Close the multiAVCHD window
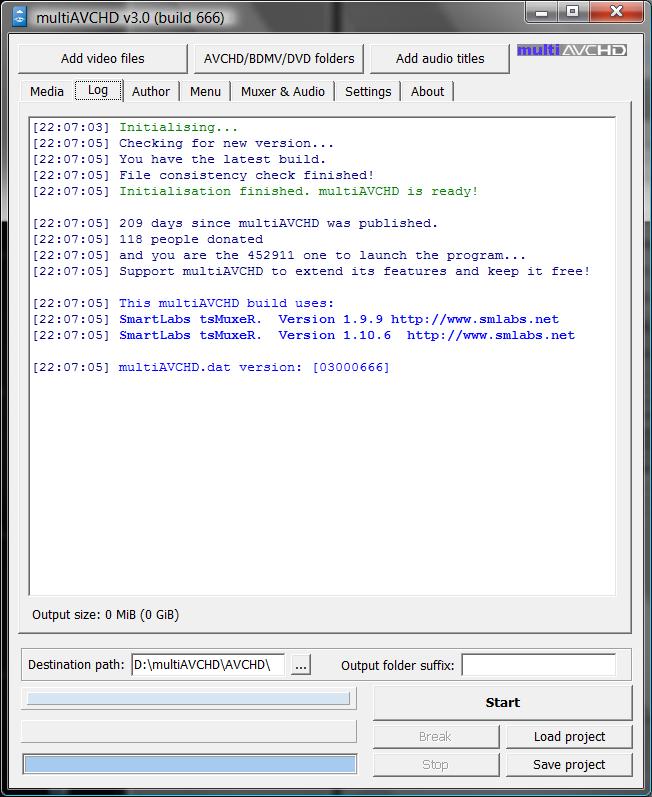Screen dimensions: 652x797 click(616, 12)
